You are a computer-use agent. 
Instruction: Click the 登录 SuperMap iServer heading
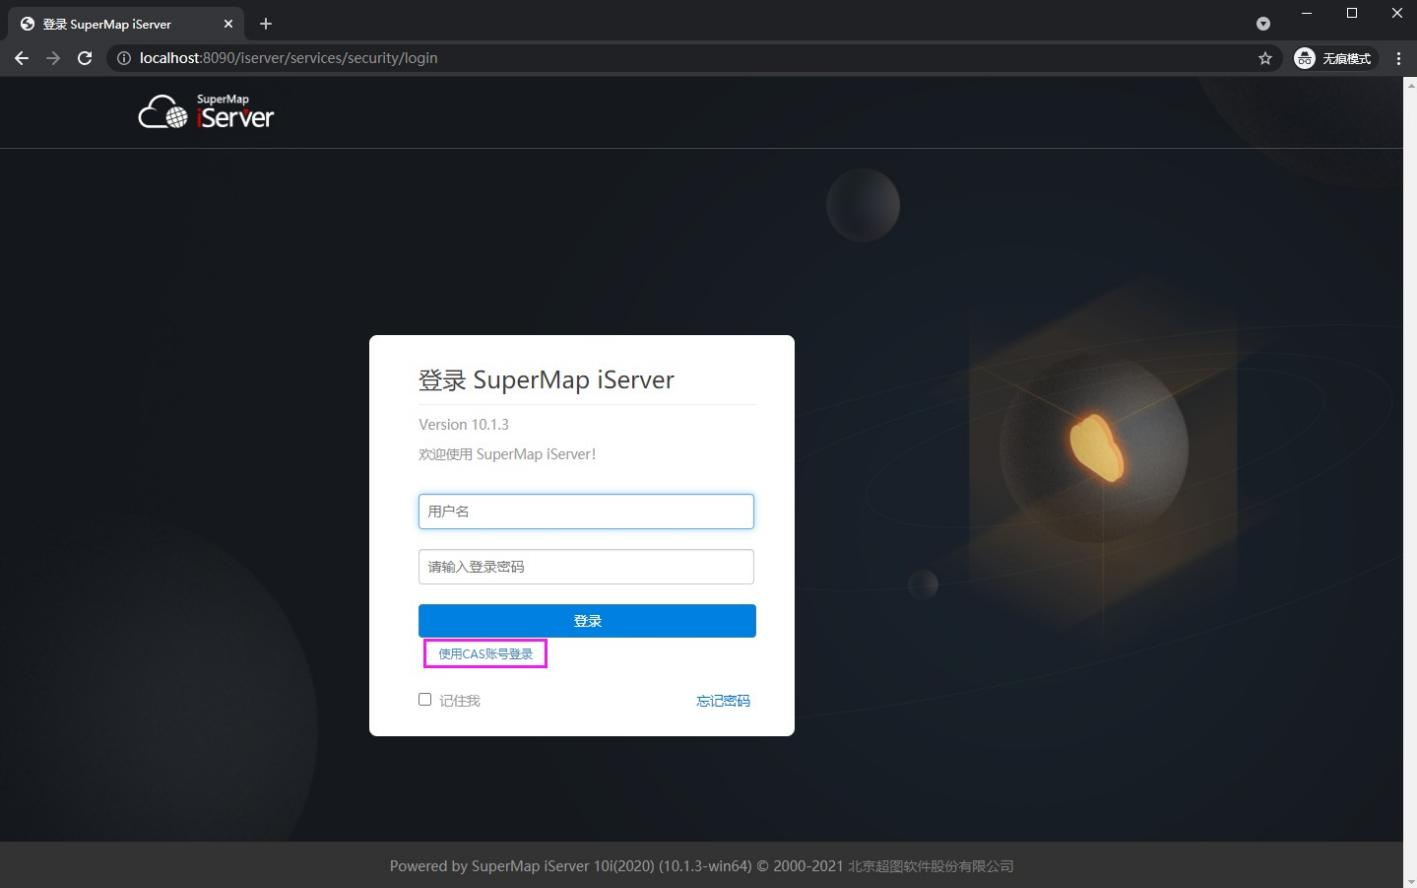(x=546, y=380)
